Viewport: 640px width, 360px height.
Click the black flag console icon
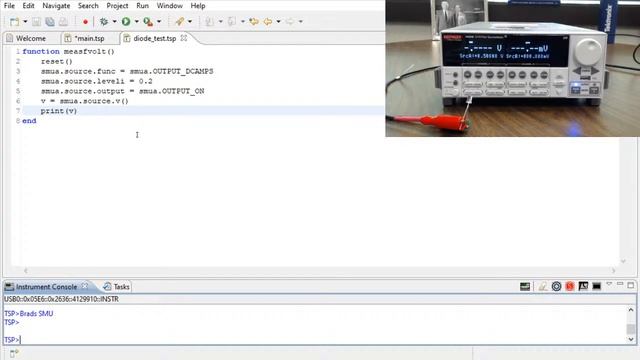click(x=583, y=287)
